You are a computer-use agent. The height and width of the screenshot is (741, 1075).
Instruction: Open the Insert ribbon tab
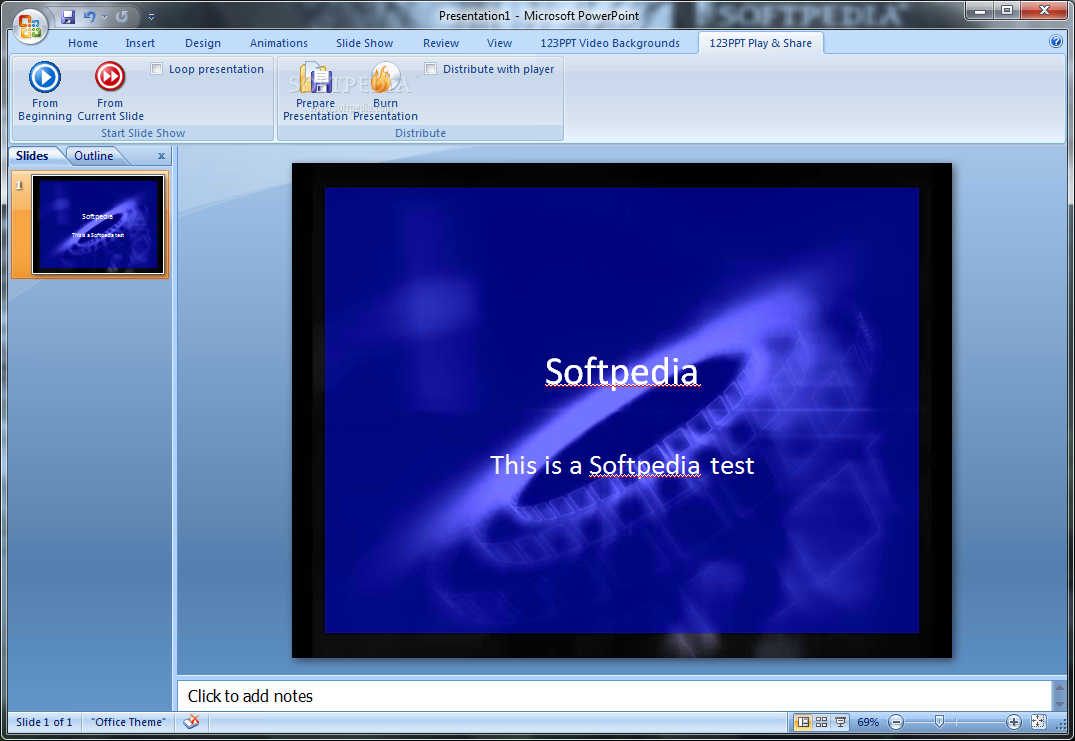click(140, 43)
